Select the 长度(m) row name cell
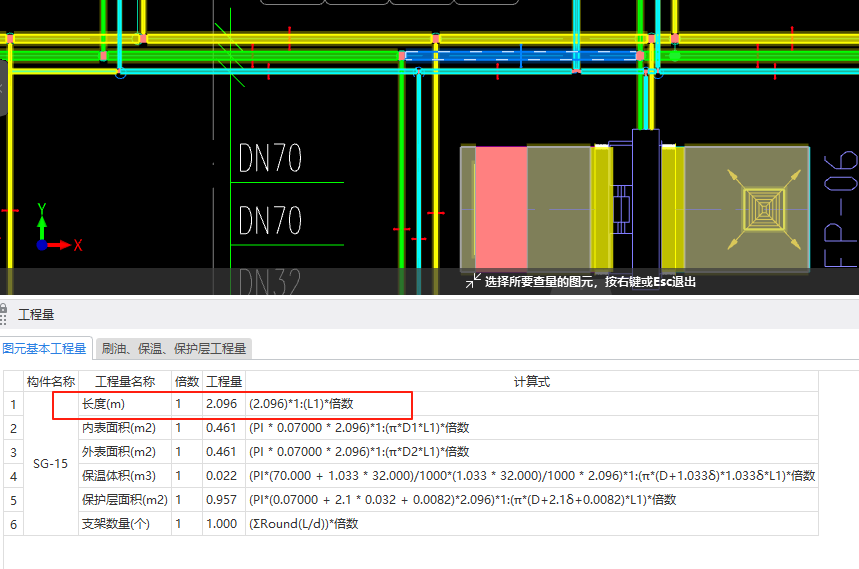Viewport: 859px width, 569px height. coord(125,404)
